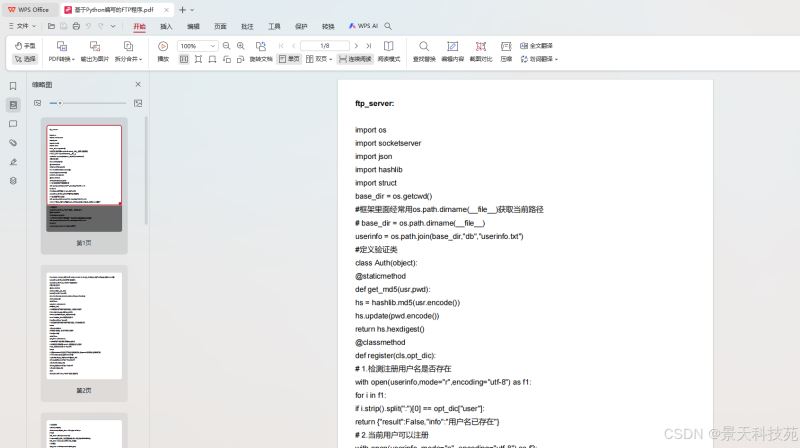Rotate view clockwise icon
Screen dimensions: 800x448
coord(241,59)
